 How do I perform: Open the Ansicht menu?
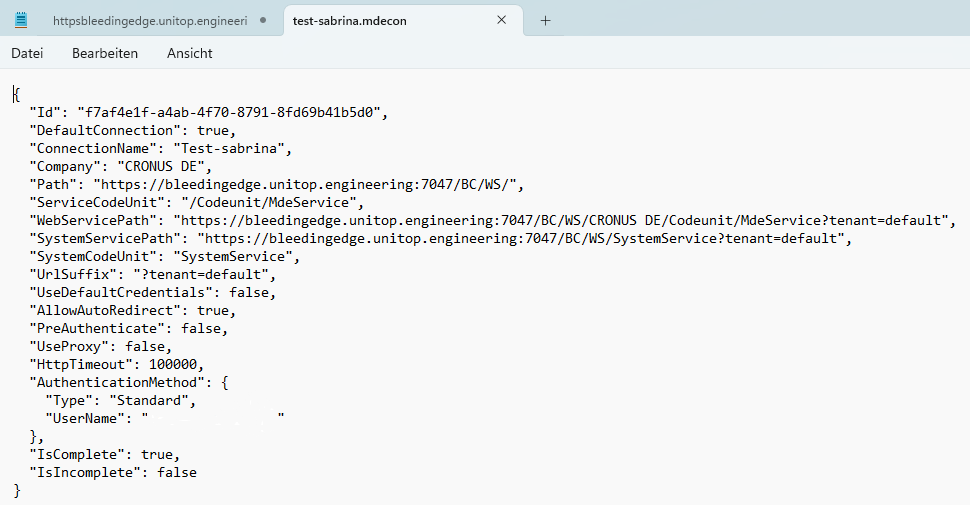pos(189,53)
